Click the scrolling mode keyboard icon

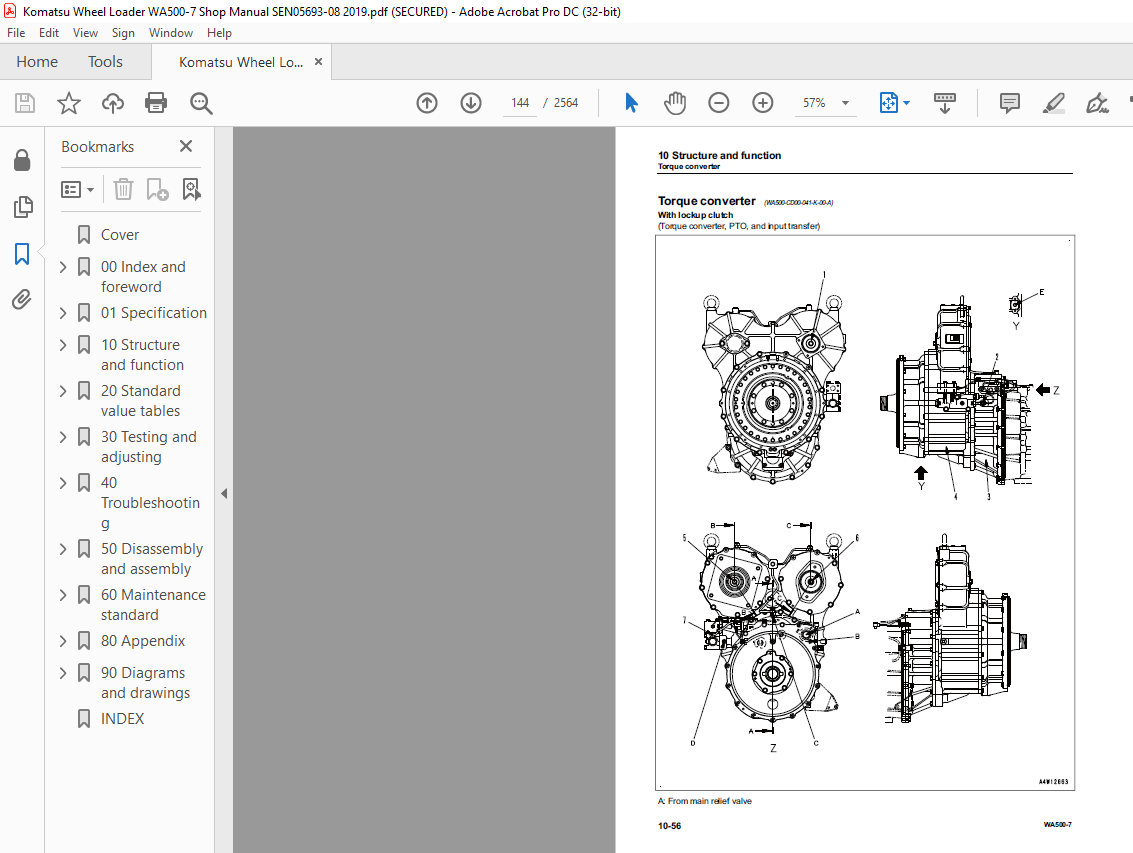pyautogui.click(x=944, y=103)
